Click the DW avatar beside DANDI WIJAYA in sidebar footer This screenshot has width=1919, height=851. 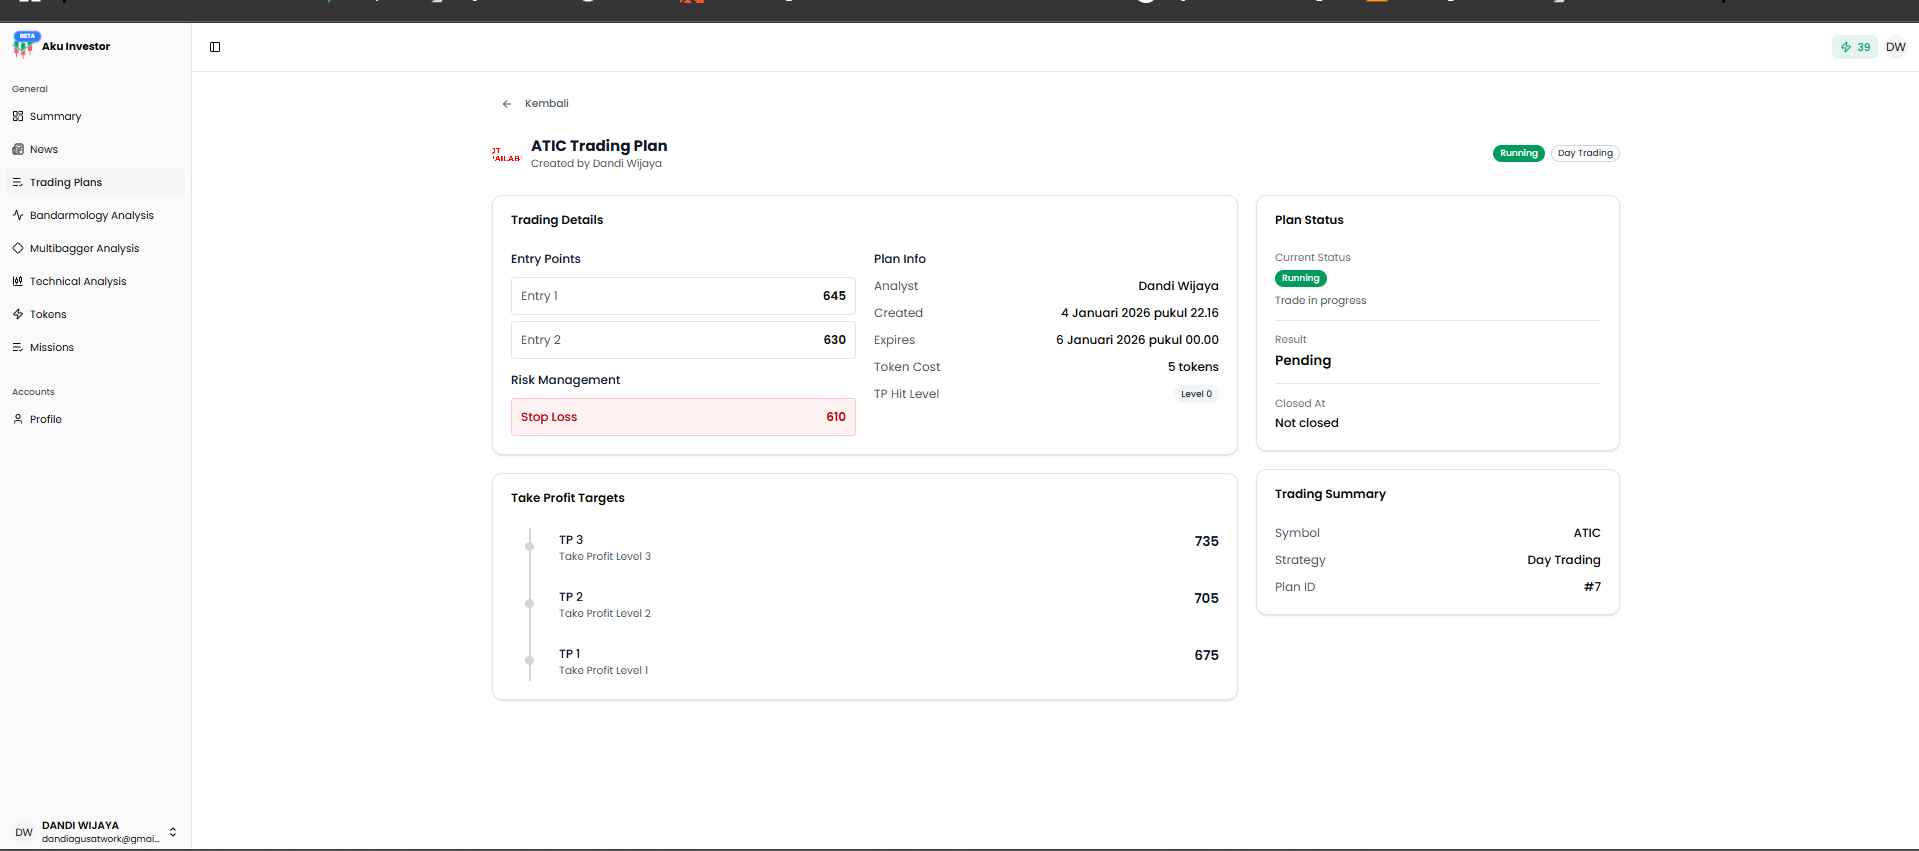pos(24,832)
